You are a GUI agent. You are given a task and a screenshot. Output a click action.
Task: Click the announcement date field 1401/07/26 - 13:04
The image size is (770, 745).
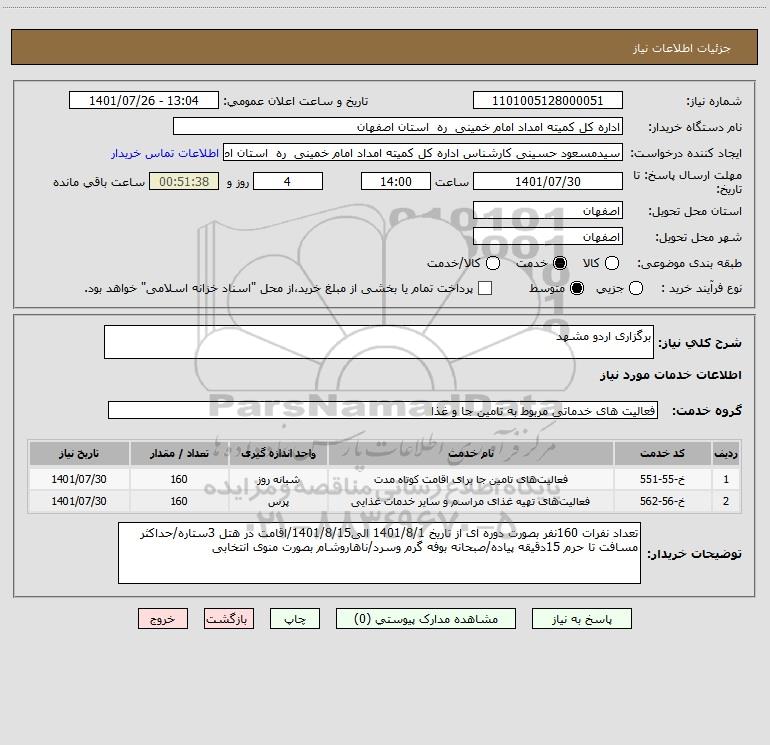[x=144, y=101]
